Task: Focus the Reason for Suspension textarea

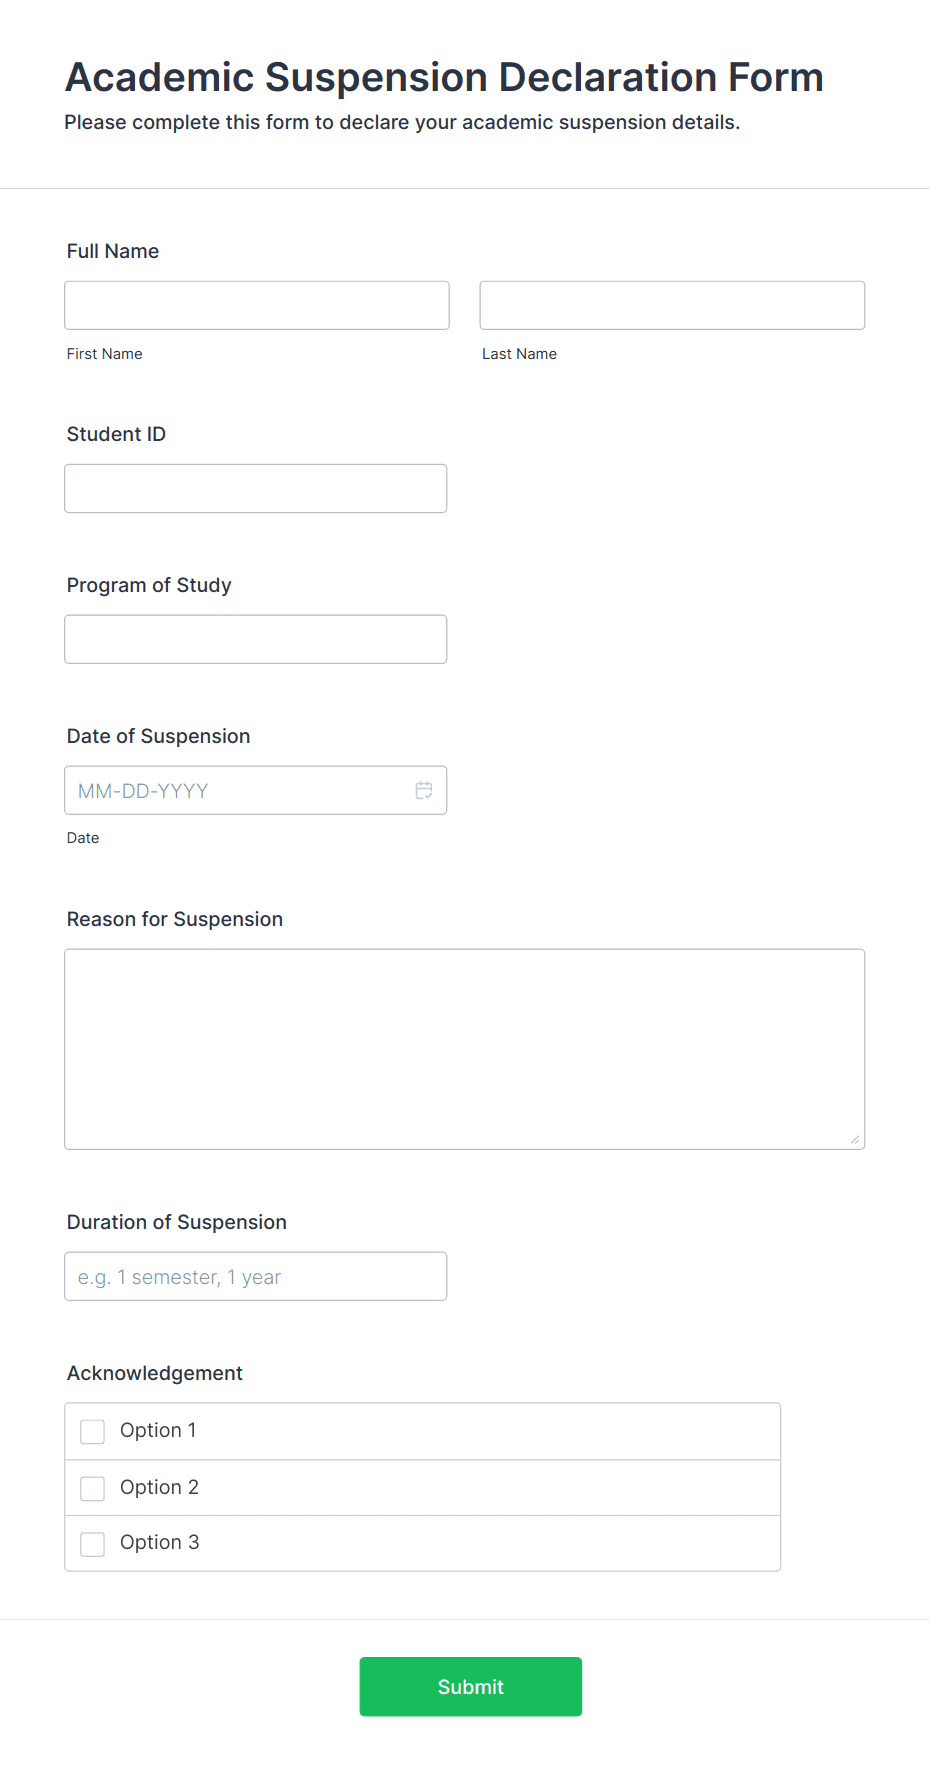Action: pyautogui.click(x=465, y=1049)
